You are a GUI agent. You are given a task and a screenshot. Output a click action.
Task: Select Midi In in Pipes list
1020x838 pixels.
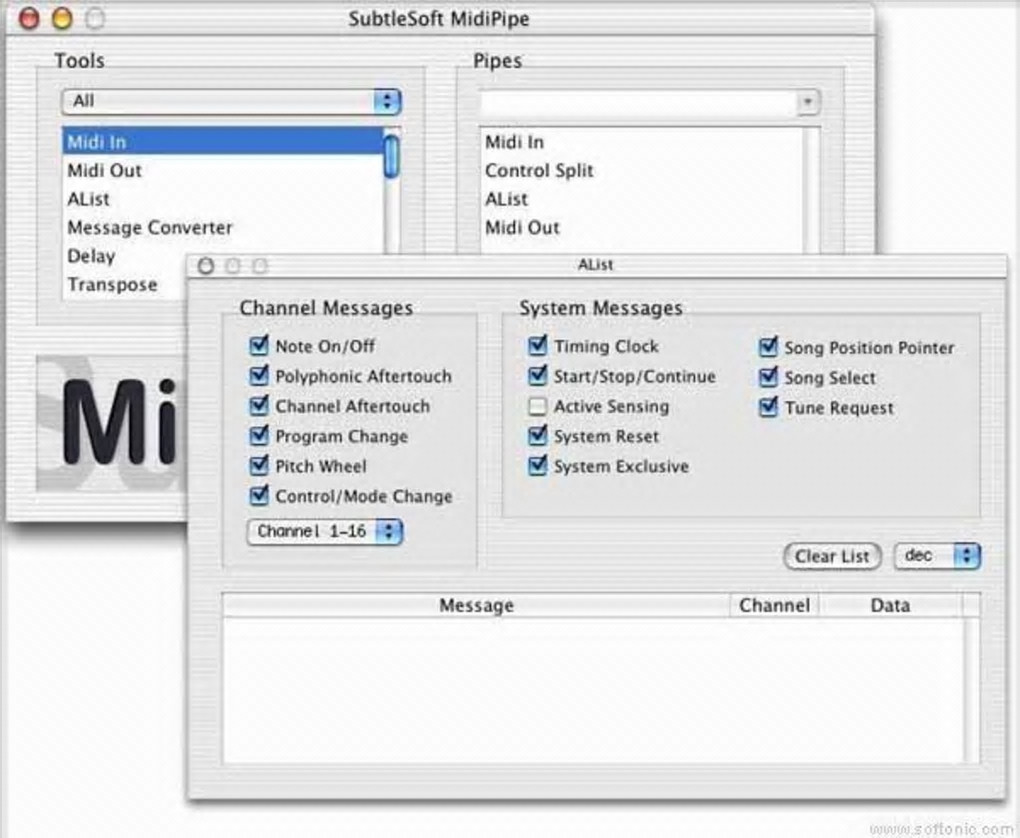[643, 142]
